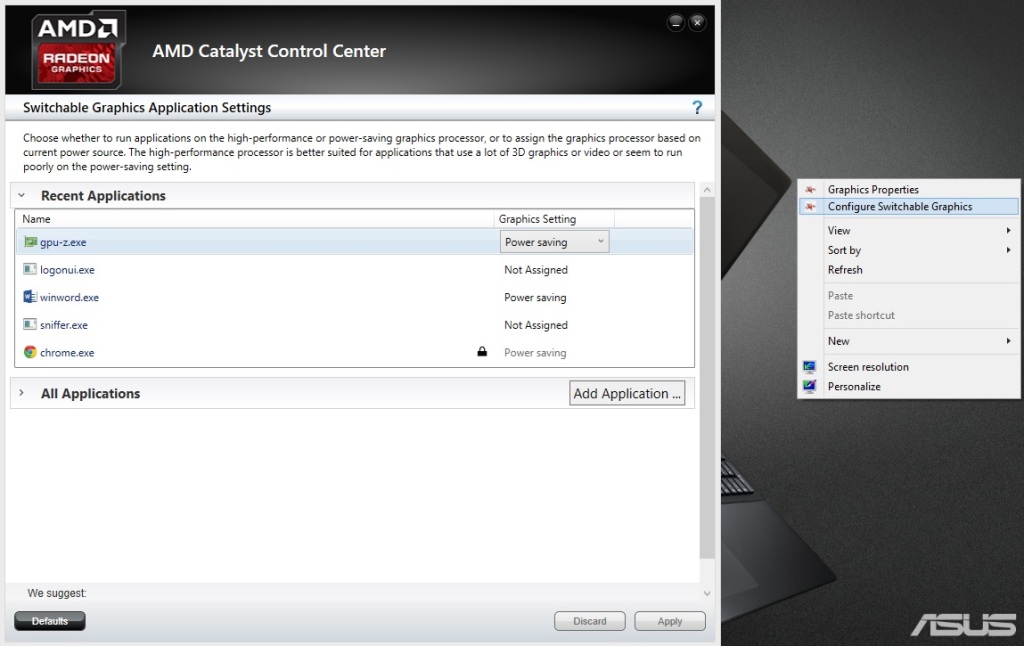Collapse the Recent Applications section
Image resolution: width=1024 pixels, height=646 pixels.
[22, 195]
